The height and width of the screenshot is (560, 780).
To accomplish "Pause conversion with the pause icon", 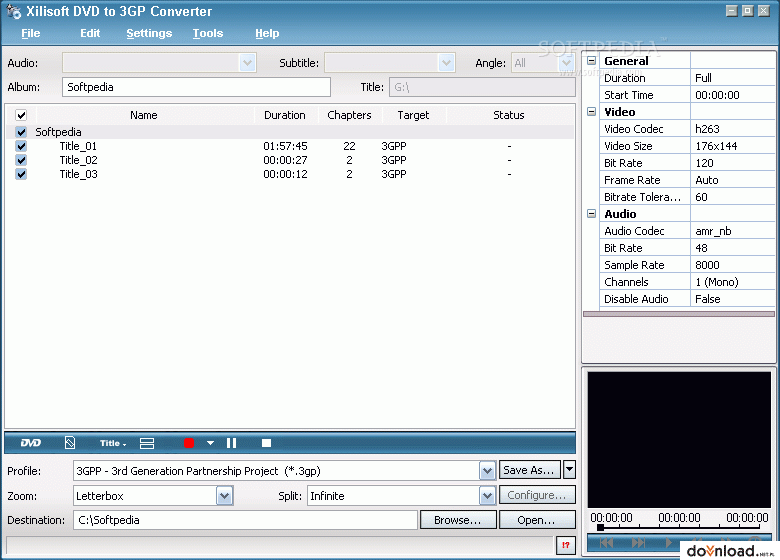I will click(x=231, y=443).
